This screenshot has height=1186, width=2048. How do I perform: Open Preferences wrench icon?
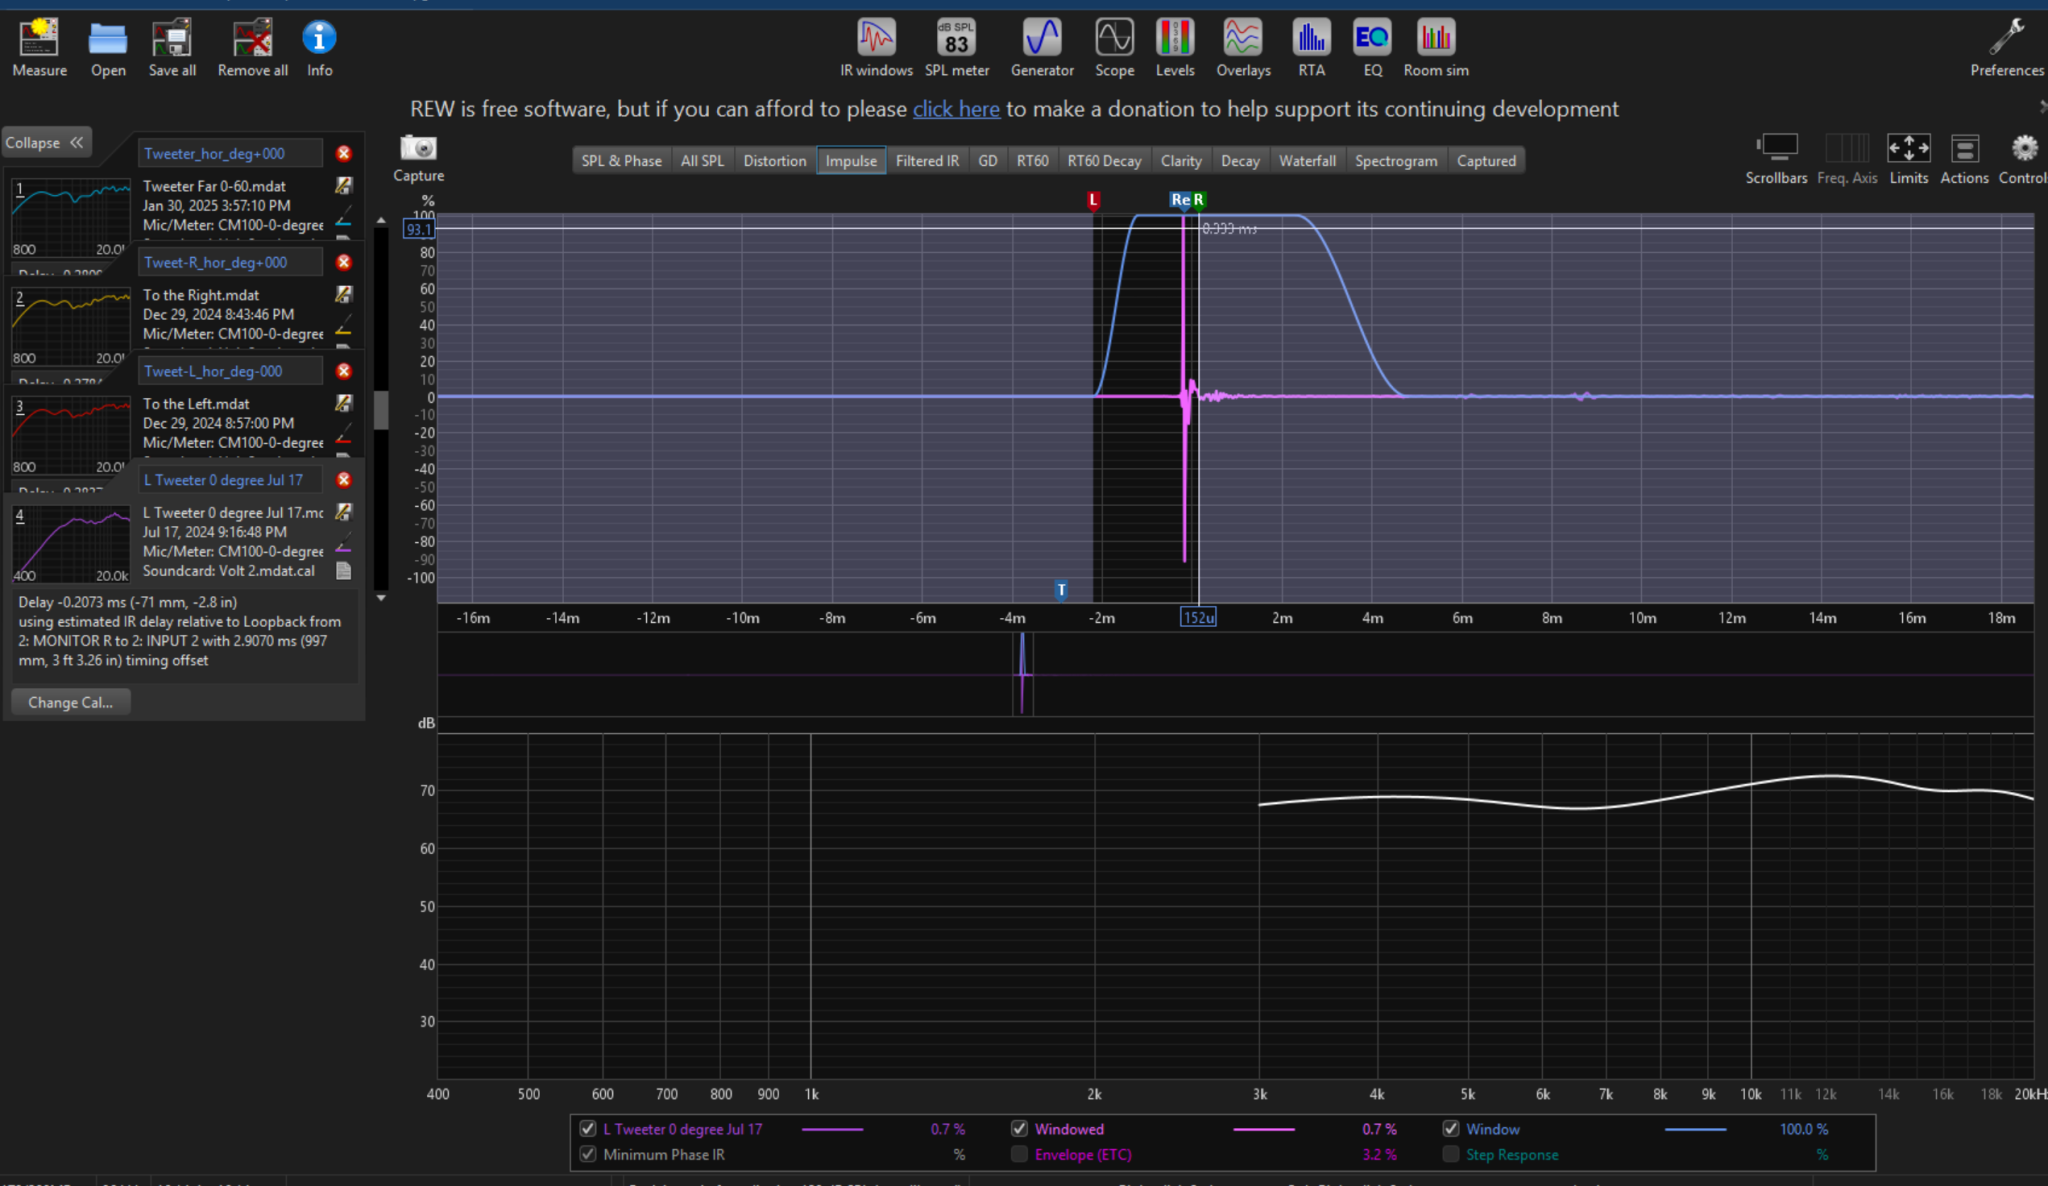[x=2006, y=47]
